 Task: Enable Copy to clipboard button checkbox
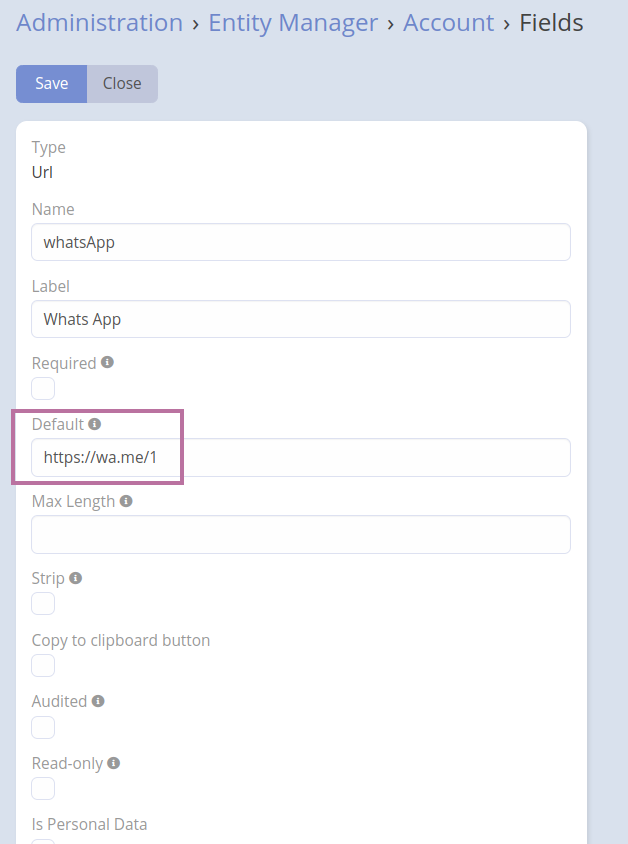(43, 665)
